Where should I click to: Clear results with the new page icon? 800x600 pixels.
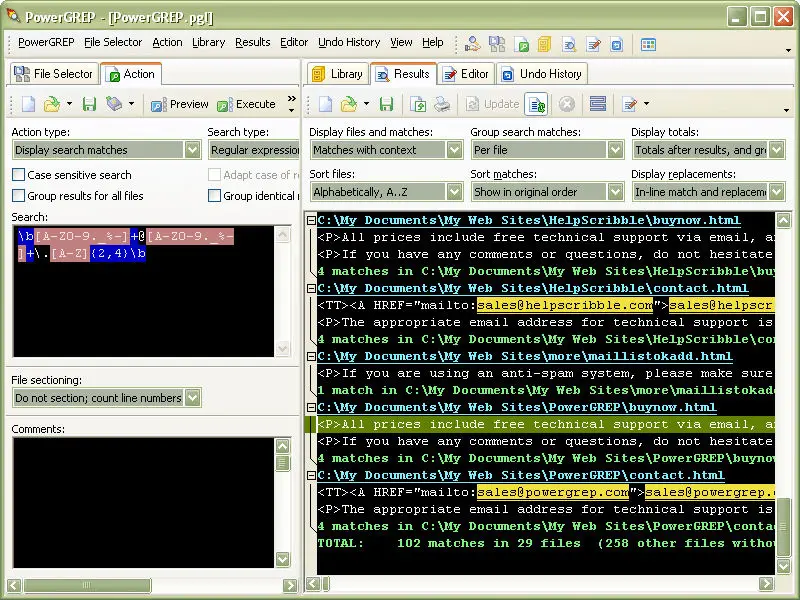coord(325,104)
